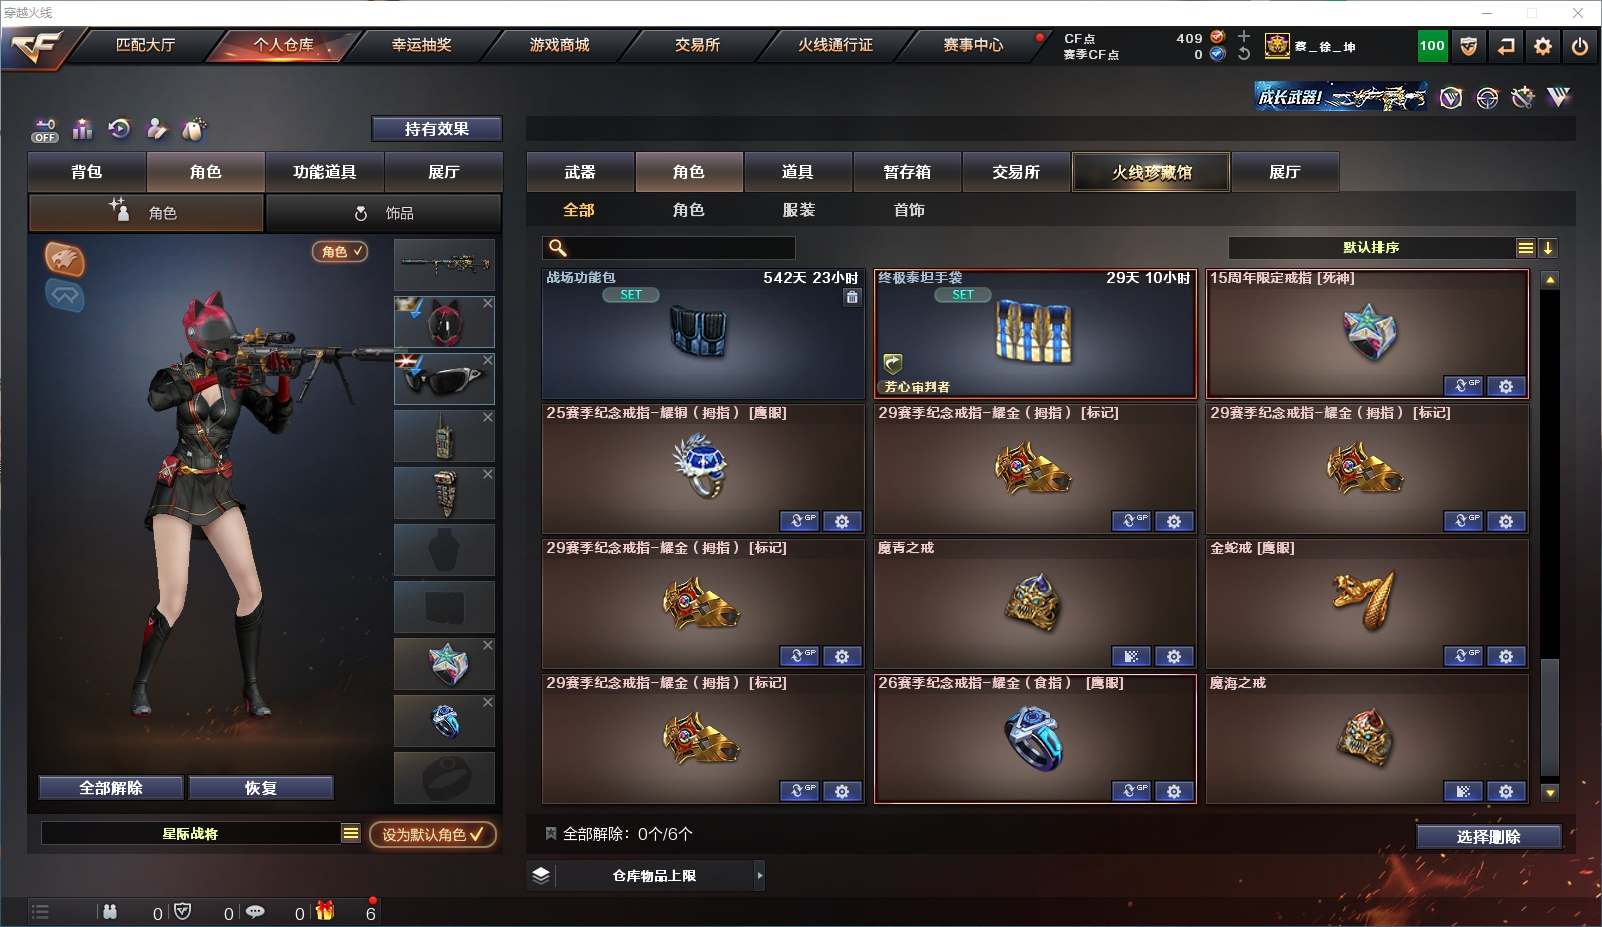Open the settings gear in top bar
This screenshot has width=1602, height=927.
(1543, 46)
